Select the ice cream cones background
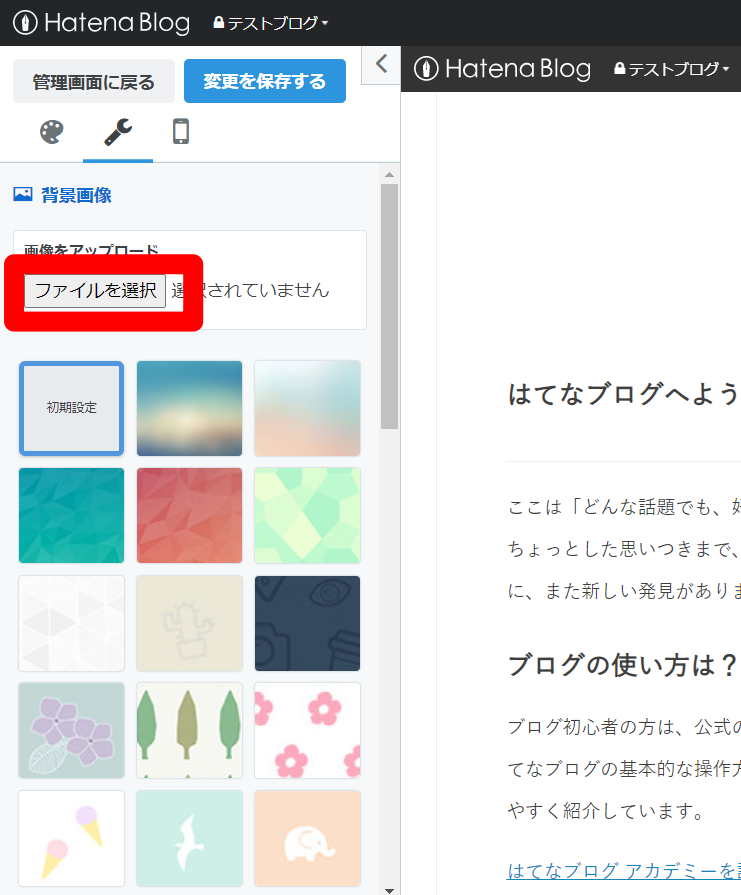This screenshot has height=895, width=741. tap(71, 838)
